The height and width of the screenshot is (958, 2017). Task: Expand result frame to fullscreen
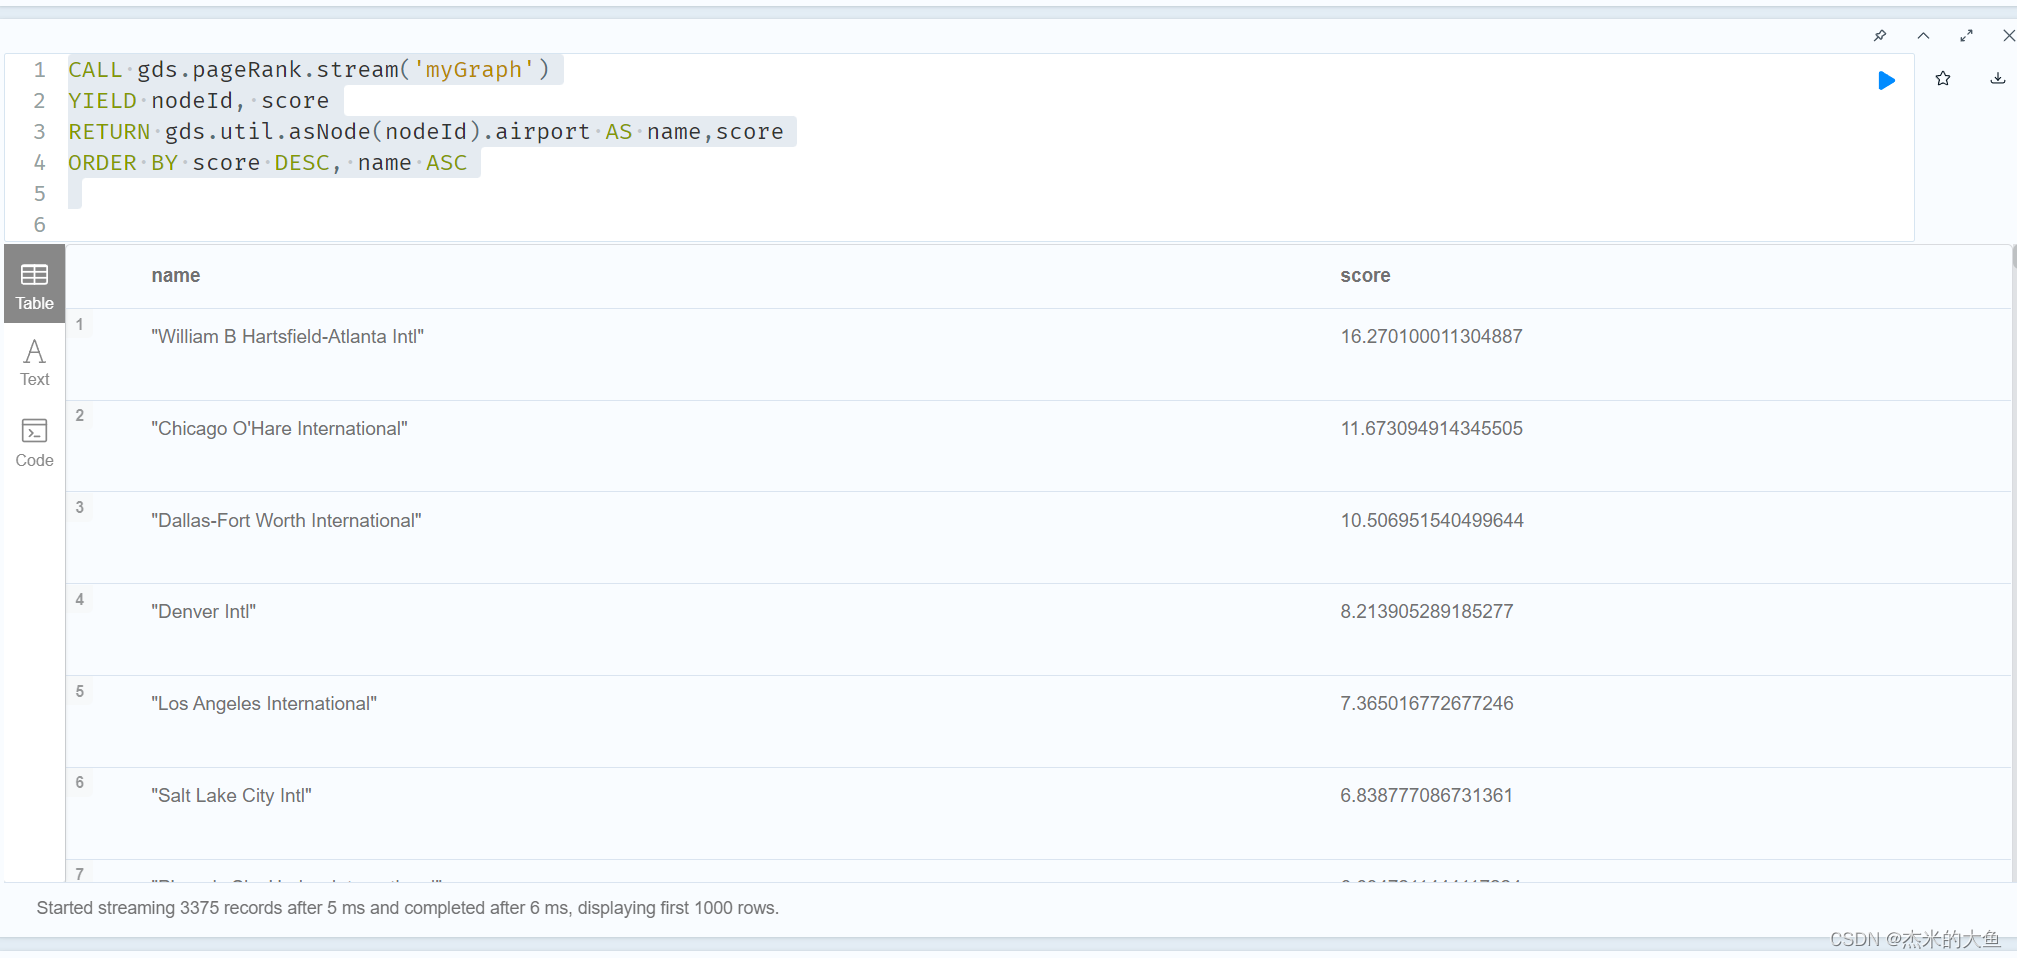tap(1966, 35)
